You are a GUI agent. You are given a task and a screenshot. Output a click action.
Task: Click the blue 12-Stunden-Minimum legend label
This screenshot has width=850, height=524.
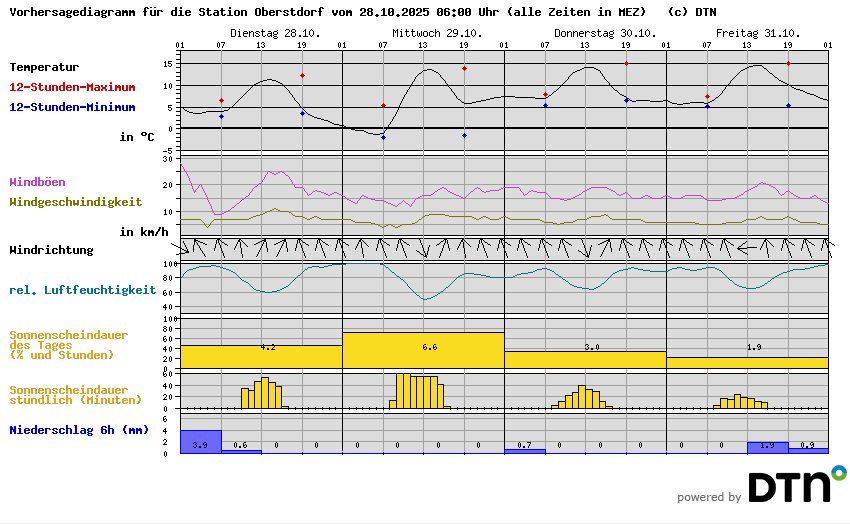[x=72, y=107]
